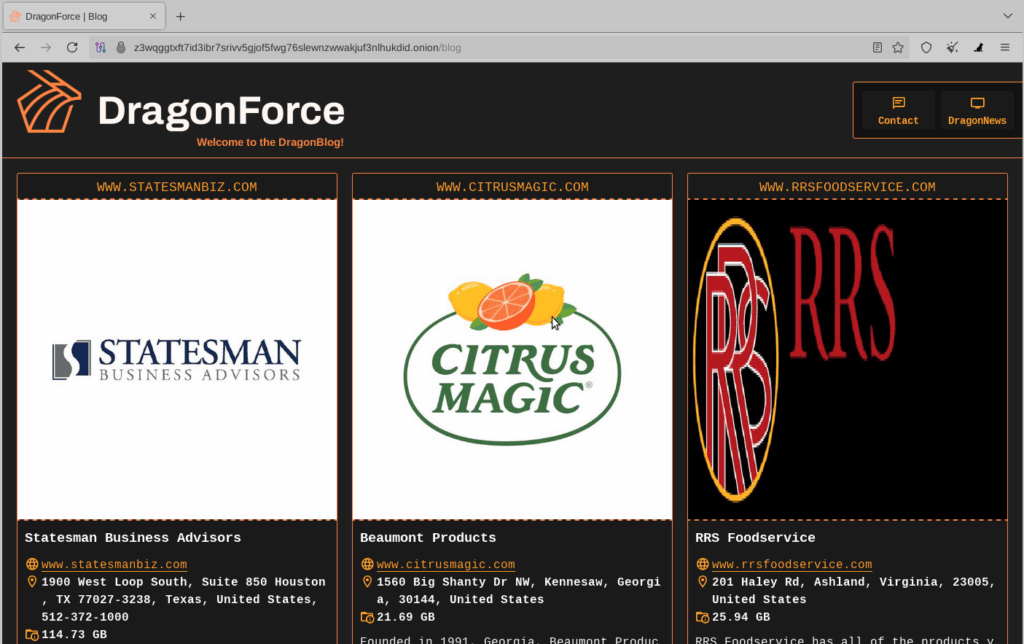Click folder icon beside 21.69 GB

367,617
